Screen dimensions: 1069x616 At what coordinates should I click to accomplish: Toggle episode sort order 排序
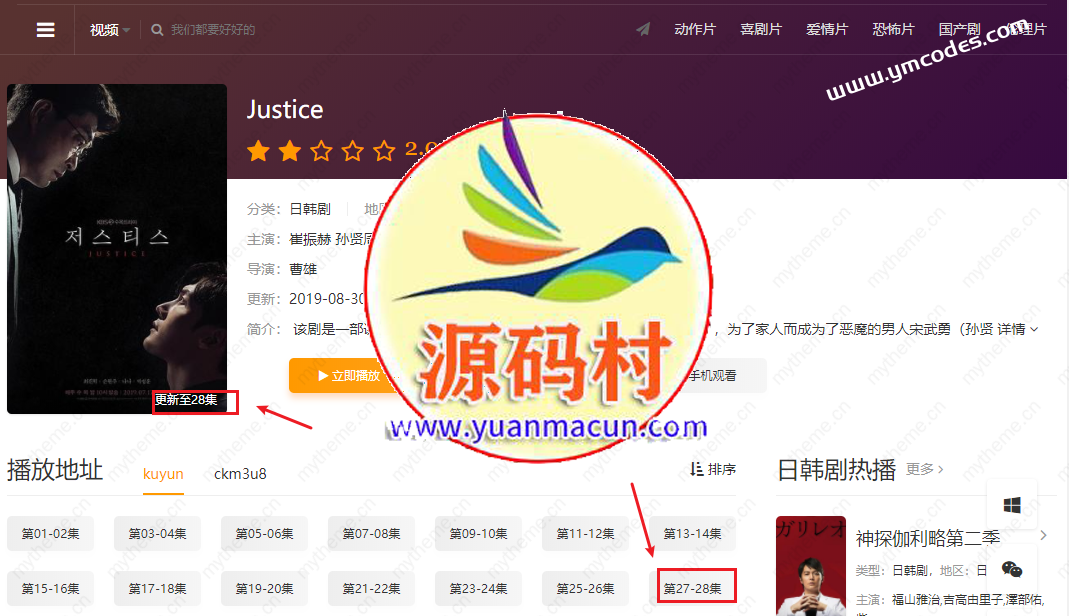pos(713,469)
